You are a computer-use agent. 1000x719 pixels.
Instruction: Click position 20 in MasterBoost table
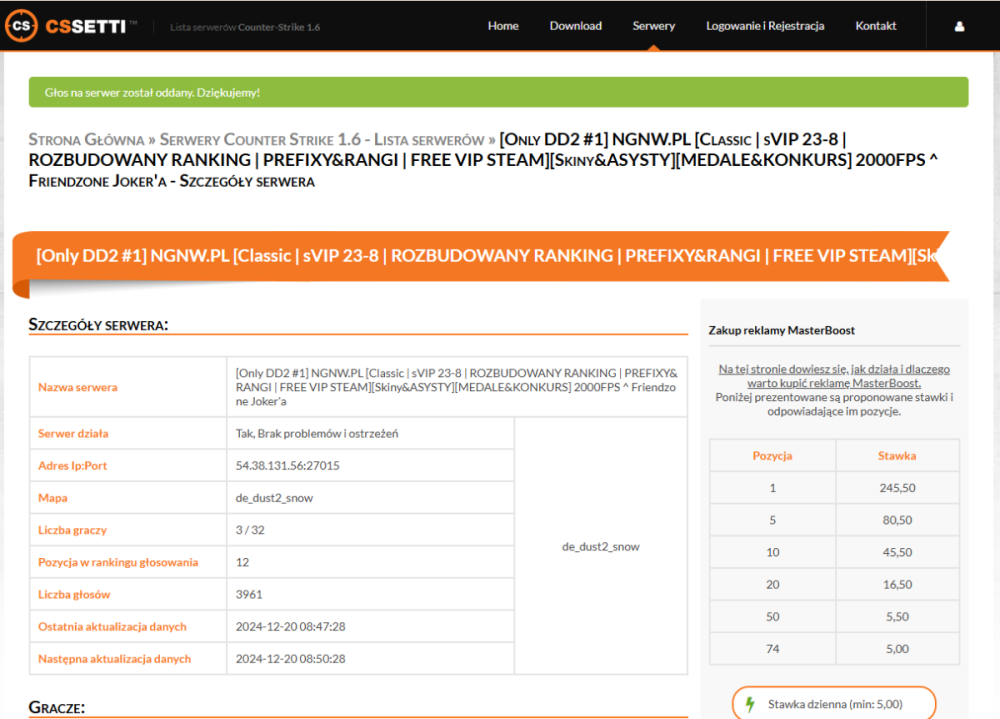pyautogui.click(x=772, y=584)
